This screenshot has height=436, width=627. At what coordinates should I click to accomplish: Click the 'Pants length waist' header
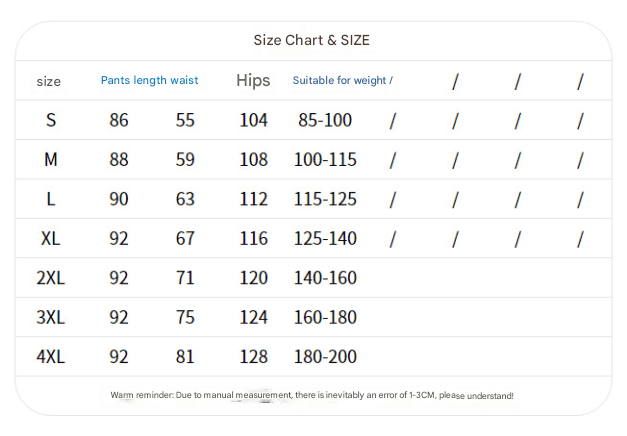(149, 81)
